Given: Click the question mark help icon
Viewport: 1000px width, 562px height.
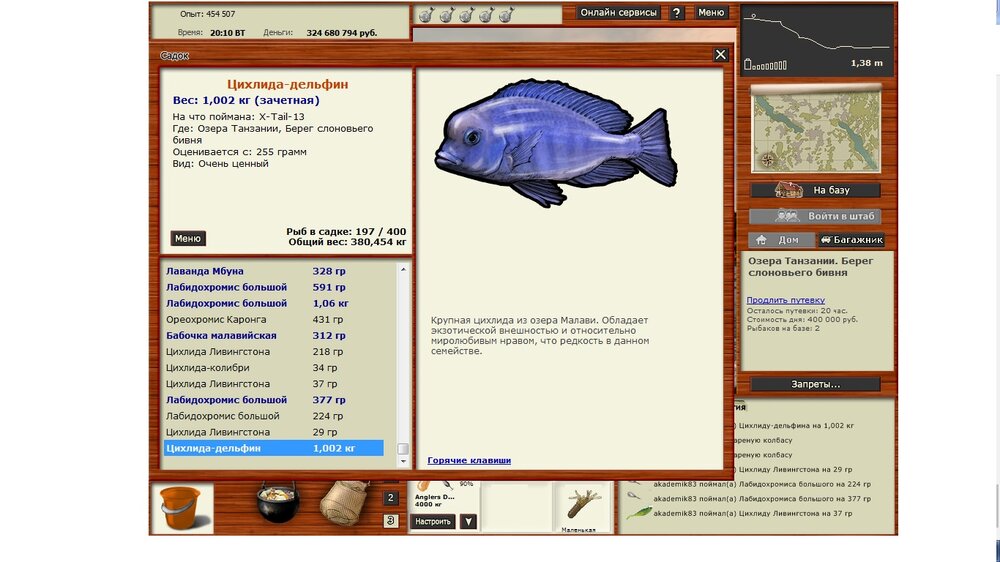Looking at the screenshot, I should (677, 13).
